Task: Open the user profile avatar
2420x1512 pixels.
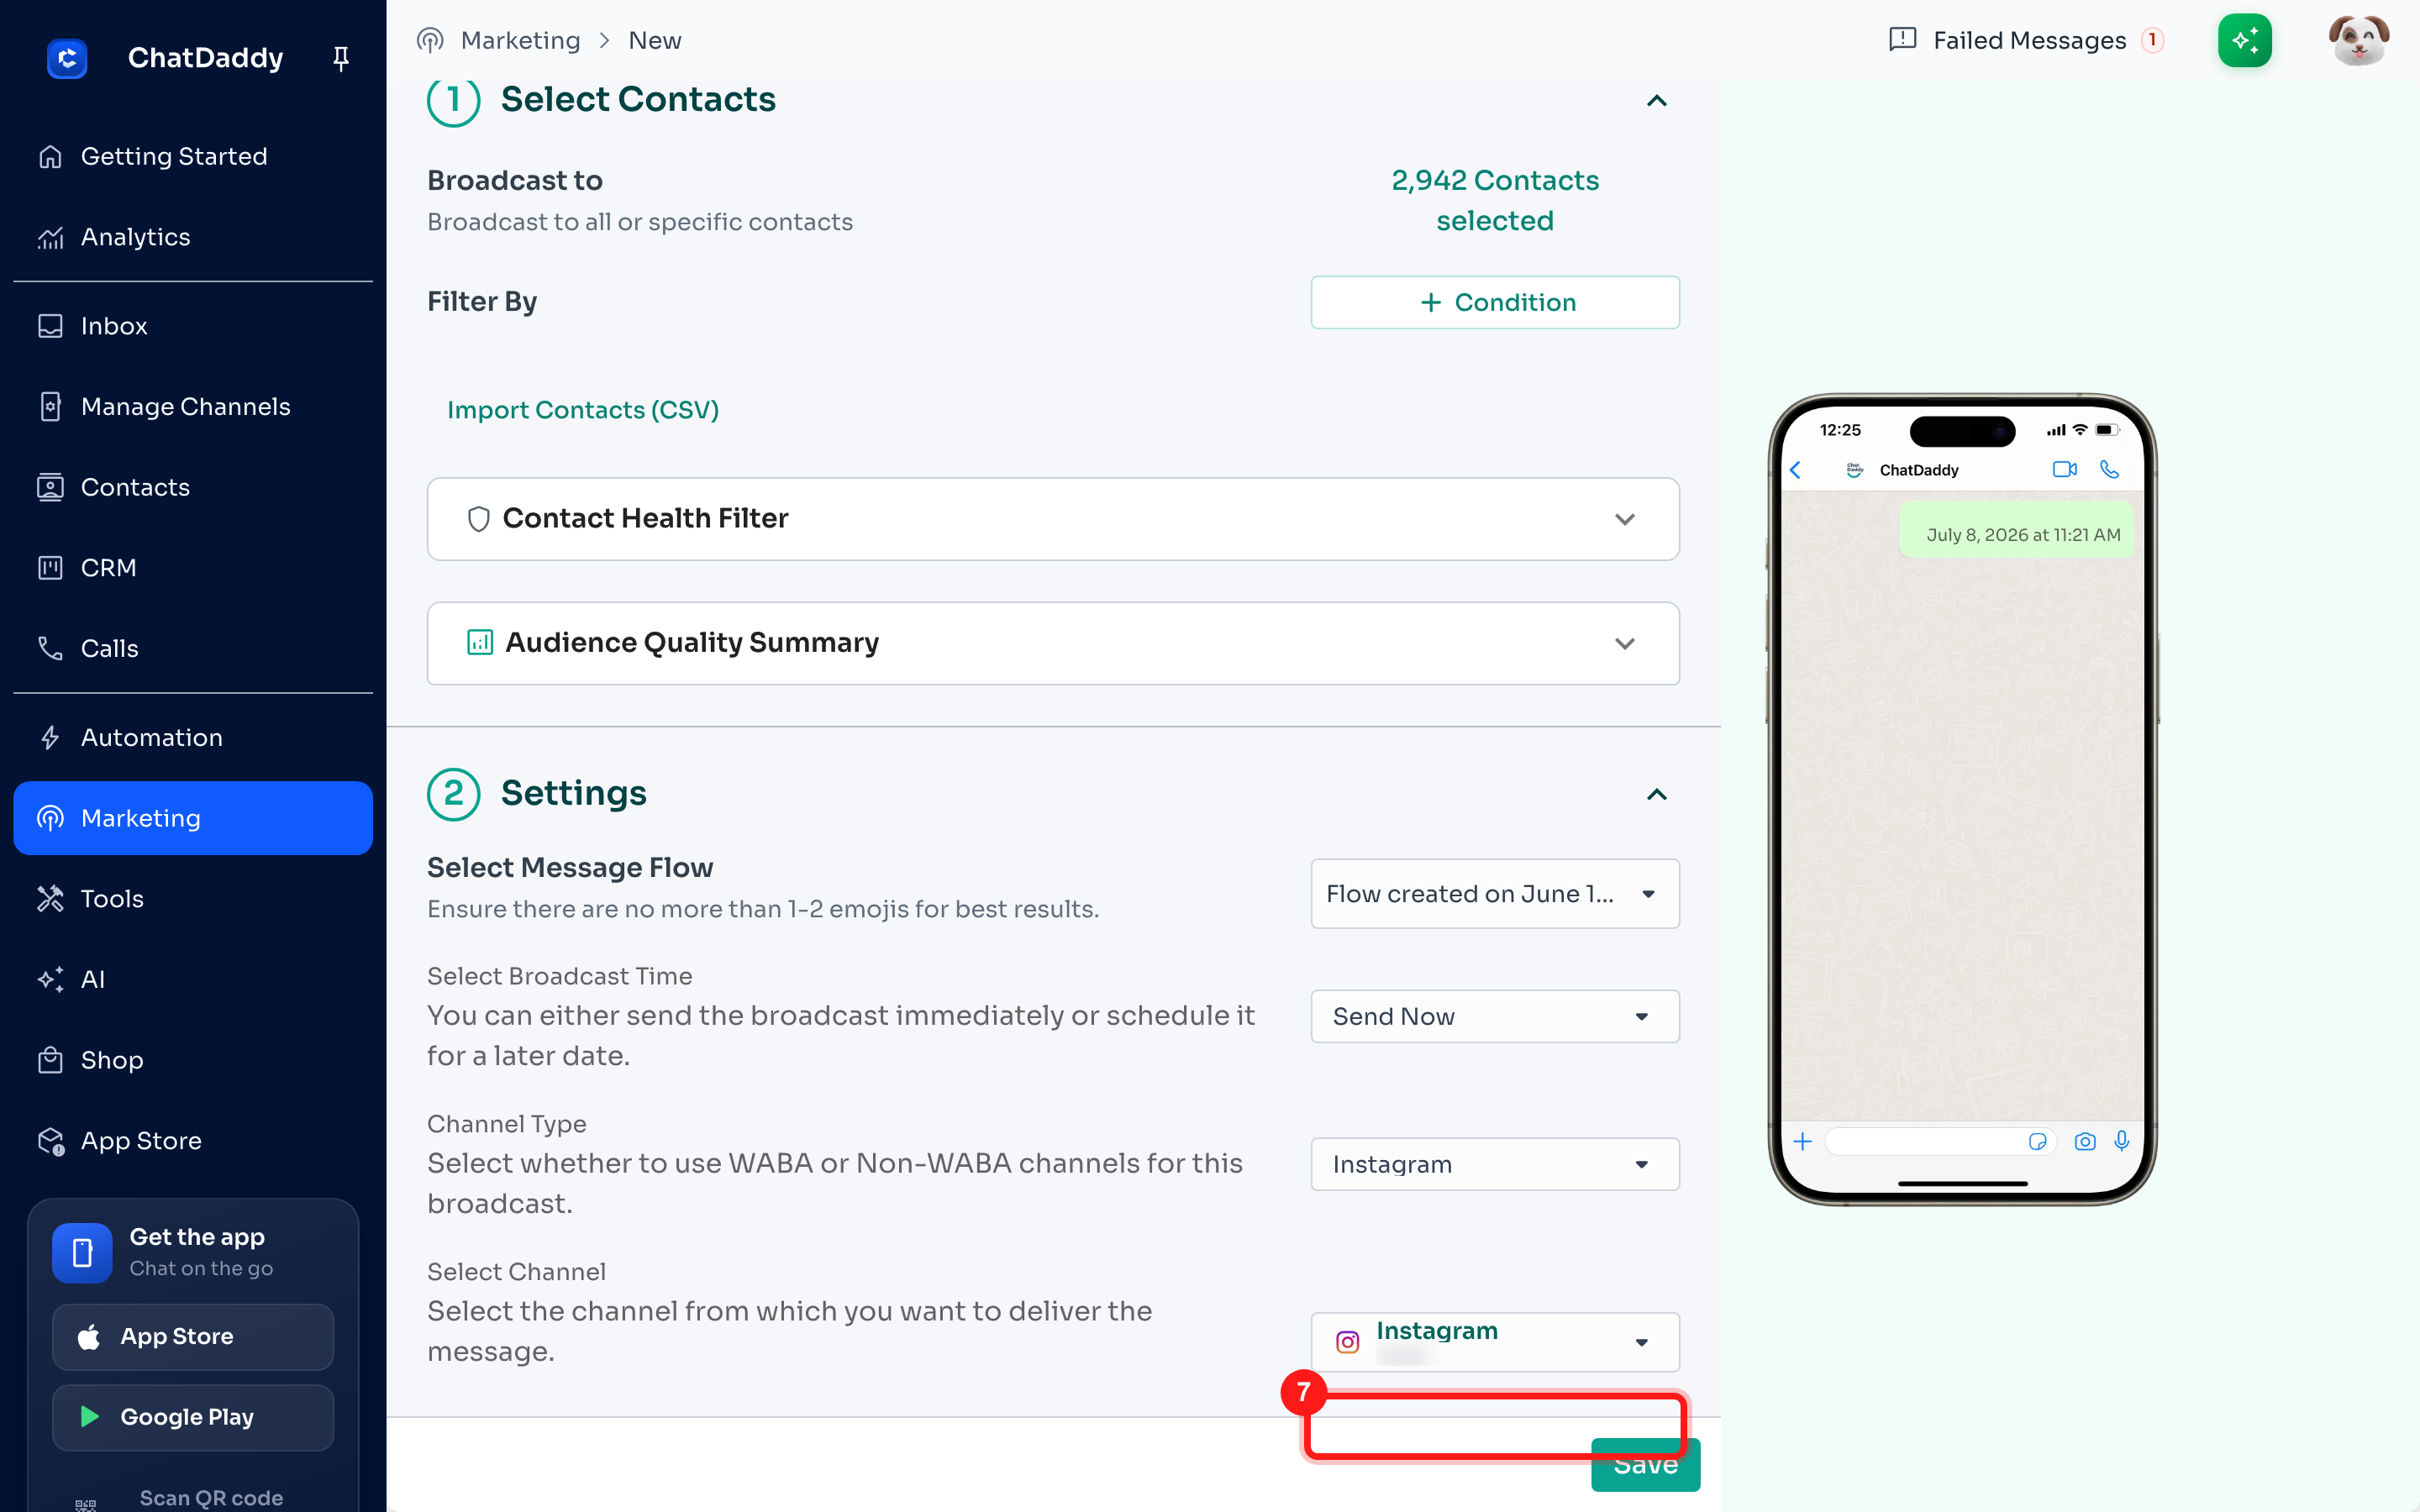Action: point(2358,40)
